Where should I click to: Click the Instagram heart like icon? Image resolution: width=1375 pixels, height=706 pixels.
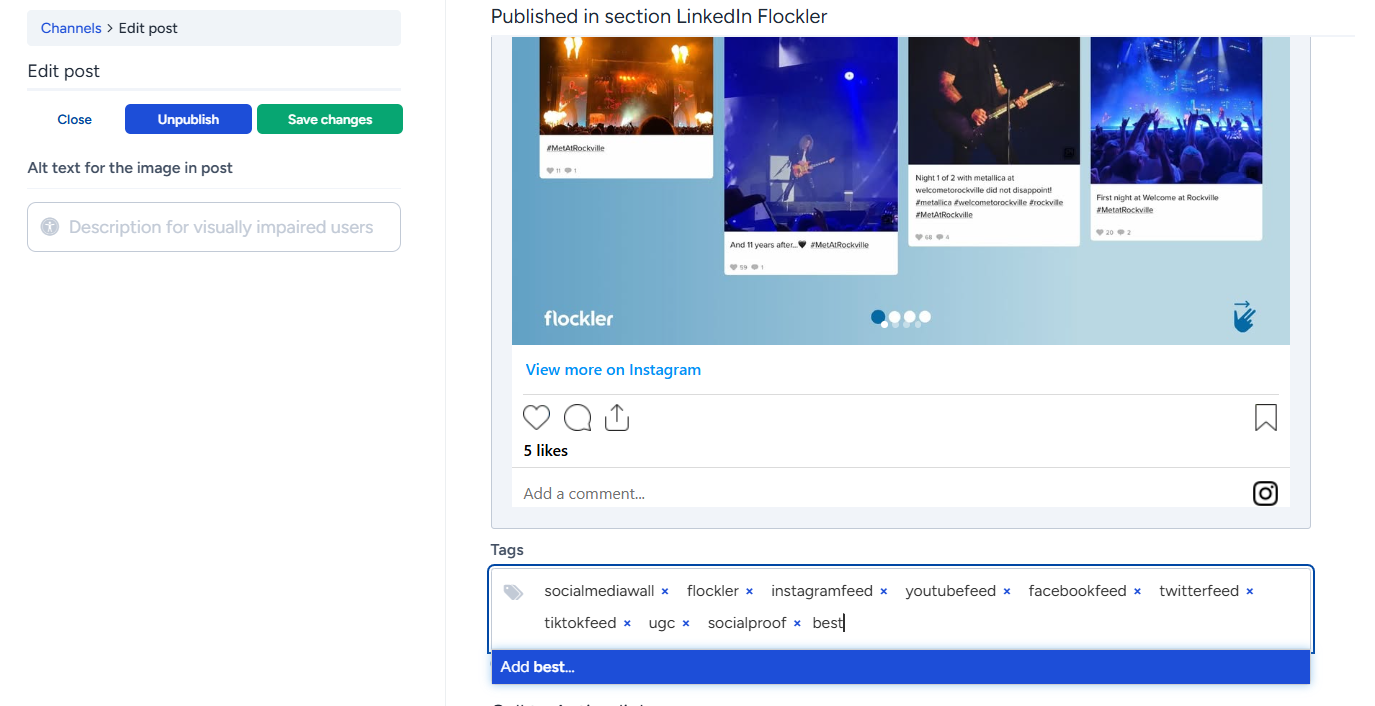pyautogui.click(x=537, y=417)
